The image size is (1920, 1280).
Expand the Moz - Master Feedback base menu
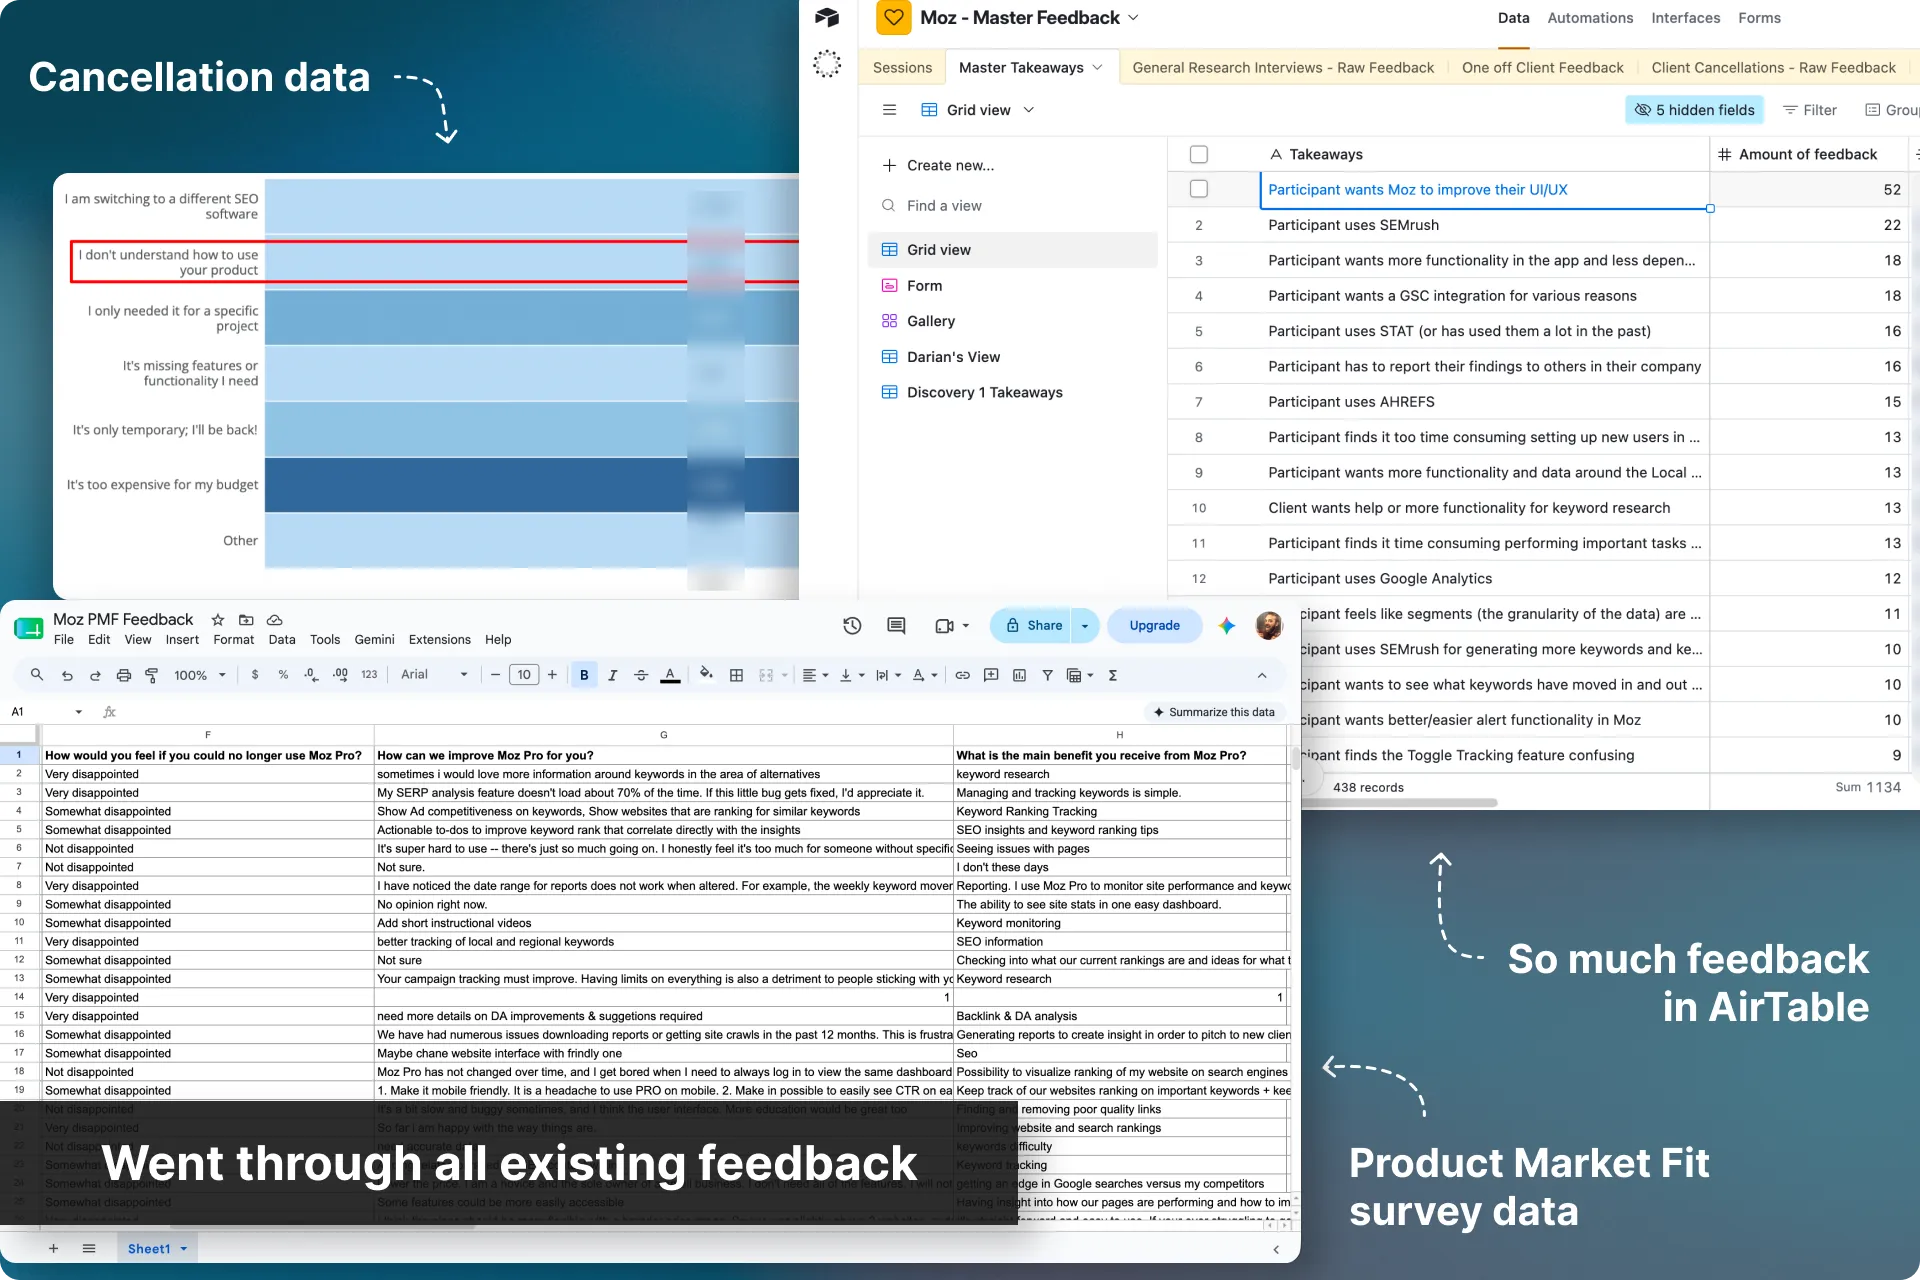1133,18
